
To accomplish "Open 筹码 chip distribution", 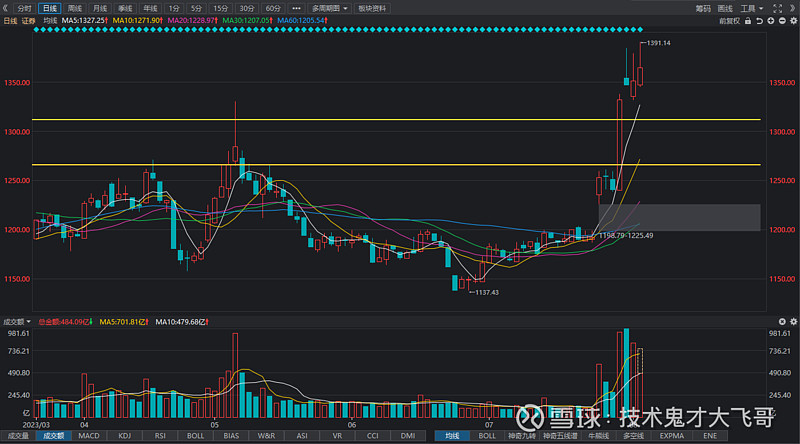I will click(x=703, y=8).
